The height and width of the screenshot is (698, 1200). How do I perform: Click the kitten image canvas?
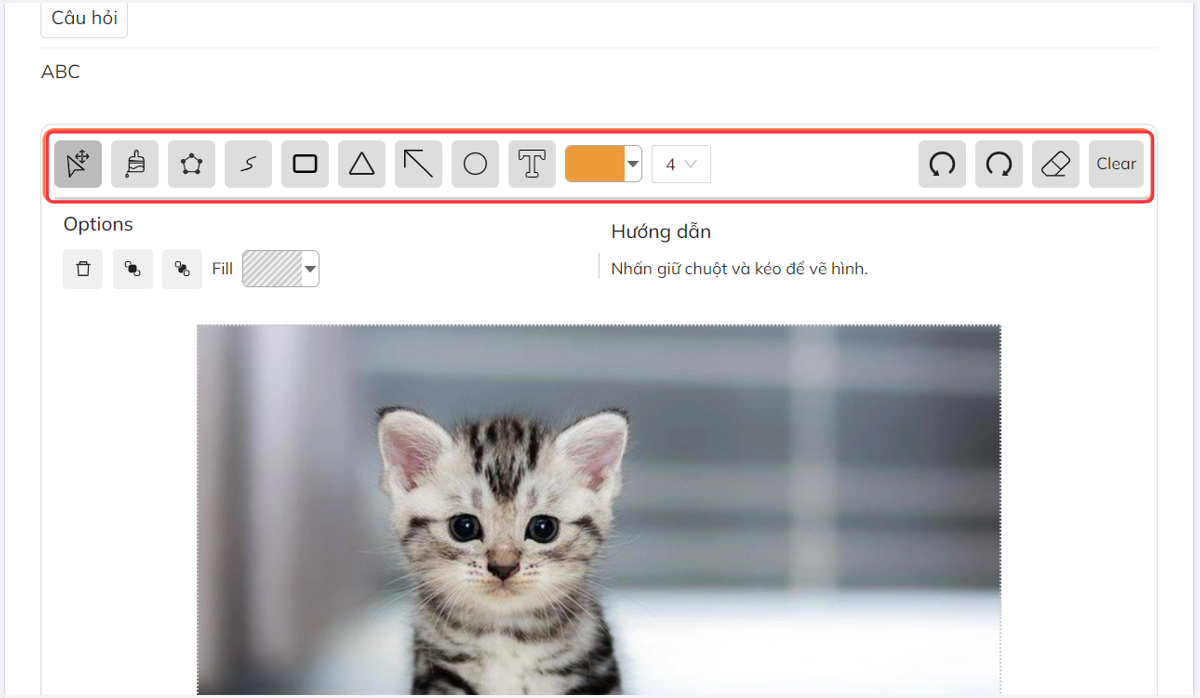click(x=599, y=510)
